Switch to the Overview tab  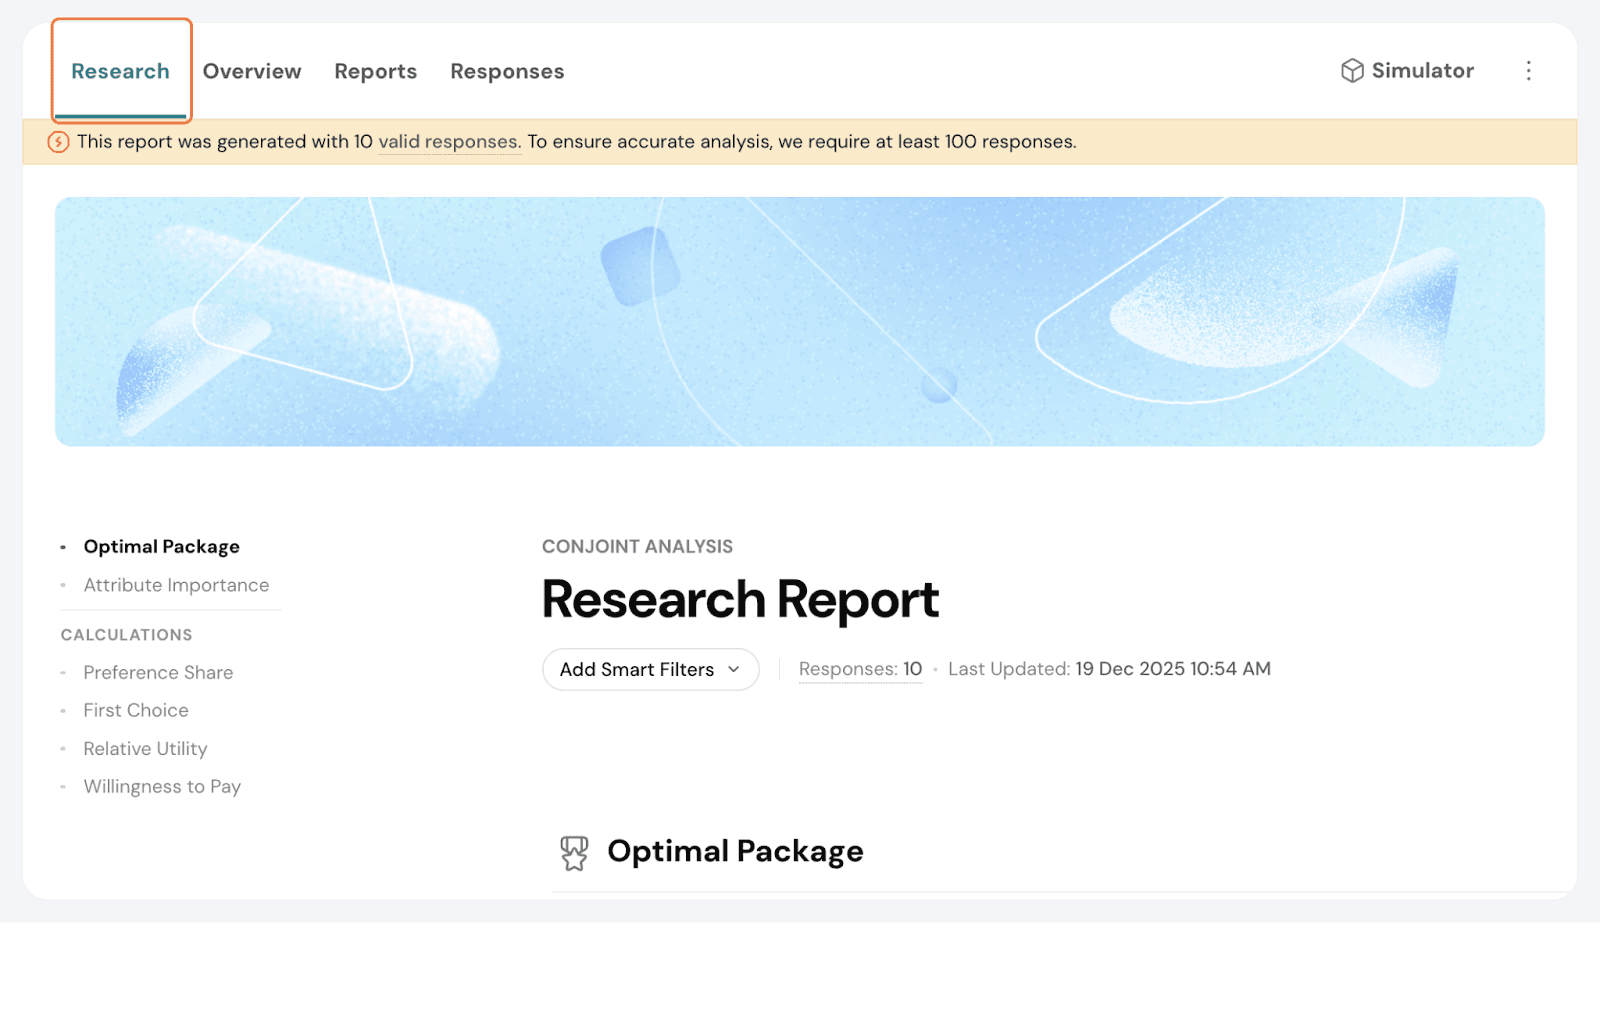click(x=252, y=72)
